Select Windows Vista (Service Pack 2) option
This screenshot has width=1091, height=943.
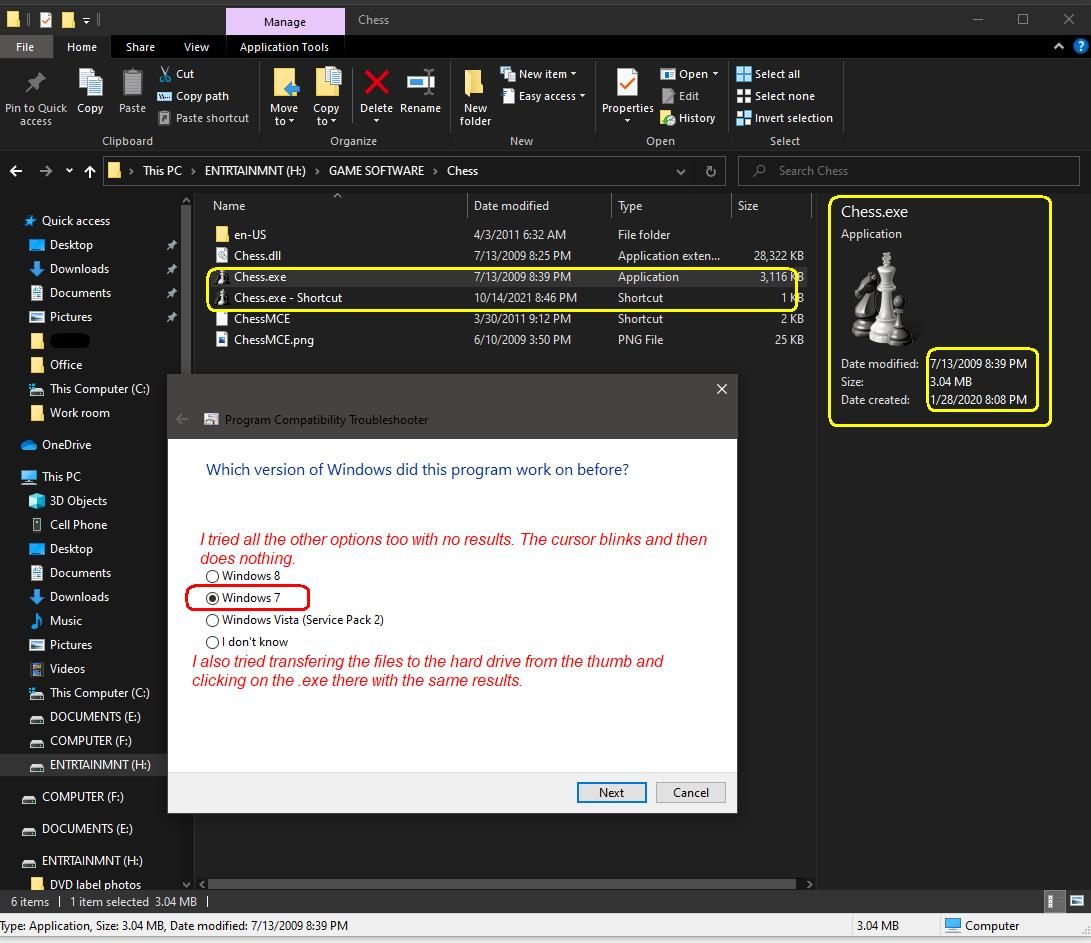tap(294, 620)
